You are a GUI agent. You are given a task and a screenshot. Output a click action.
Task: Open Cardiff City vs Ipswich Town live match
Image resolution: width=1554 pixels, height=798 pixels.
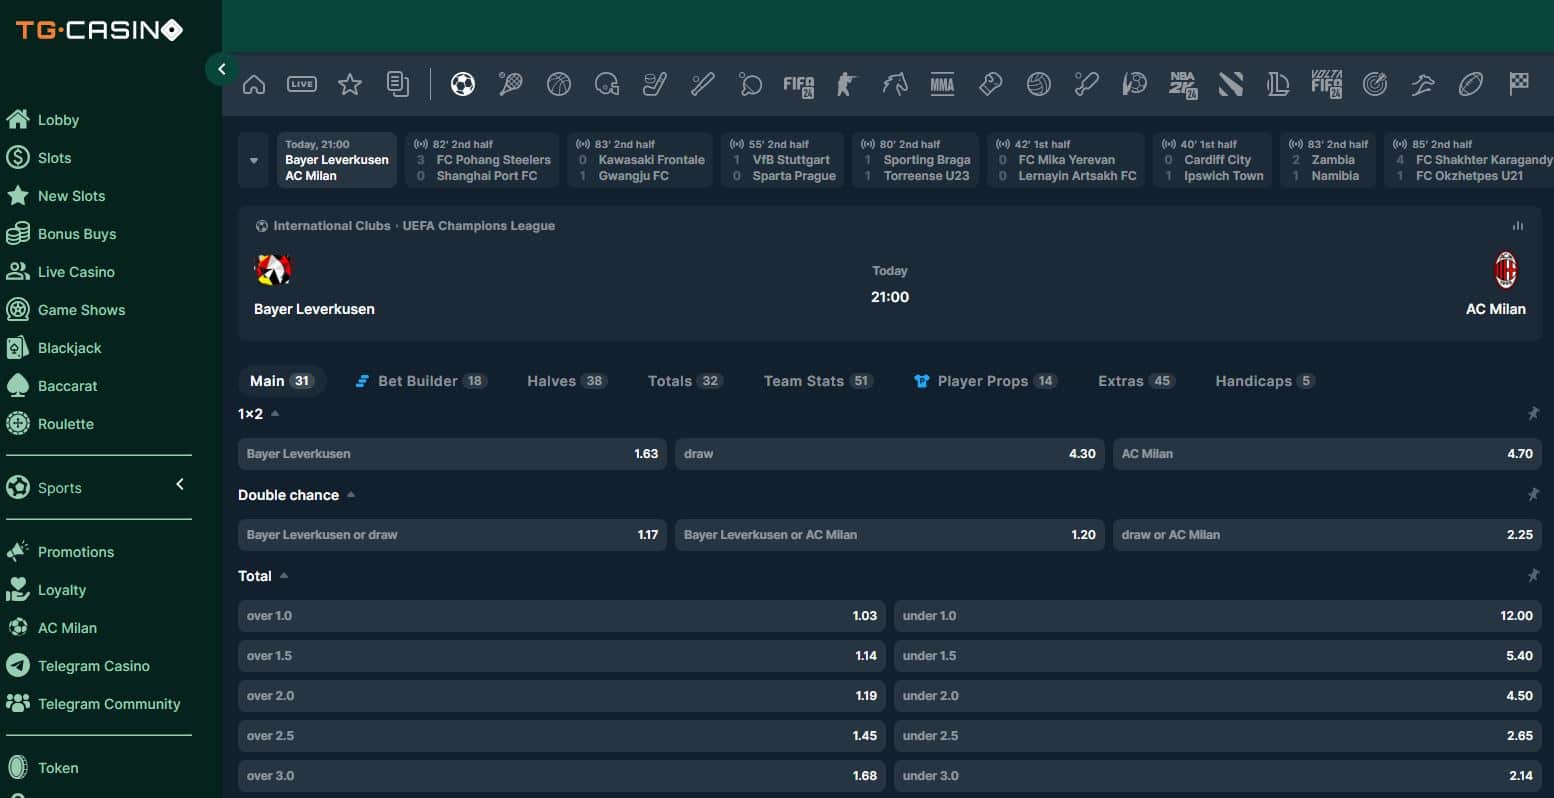pos(1212,160)
